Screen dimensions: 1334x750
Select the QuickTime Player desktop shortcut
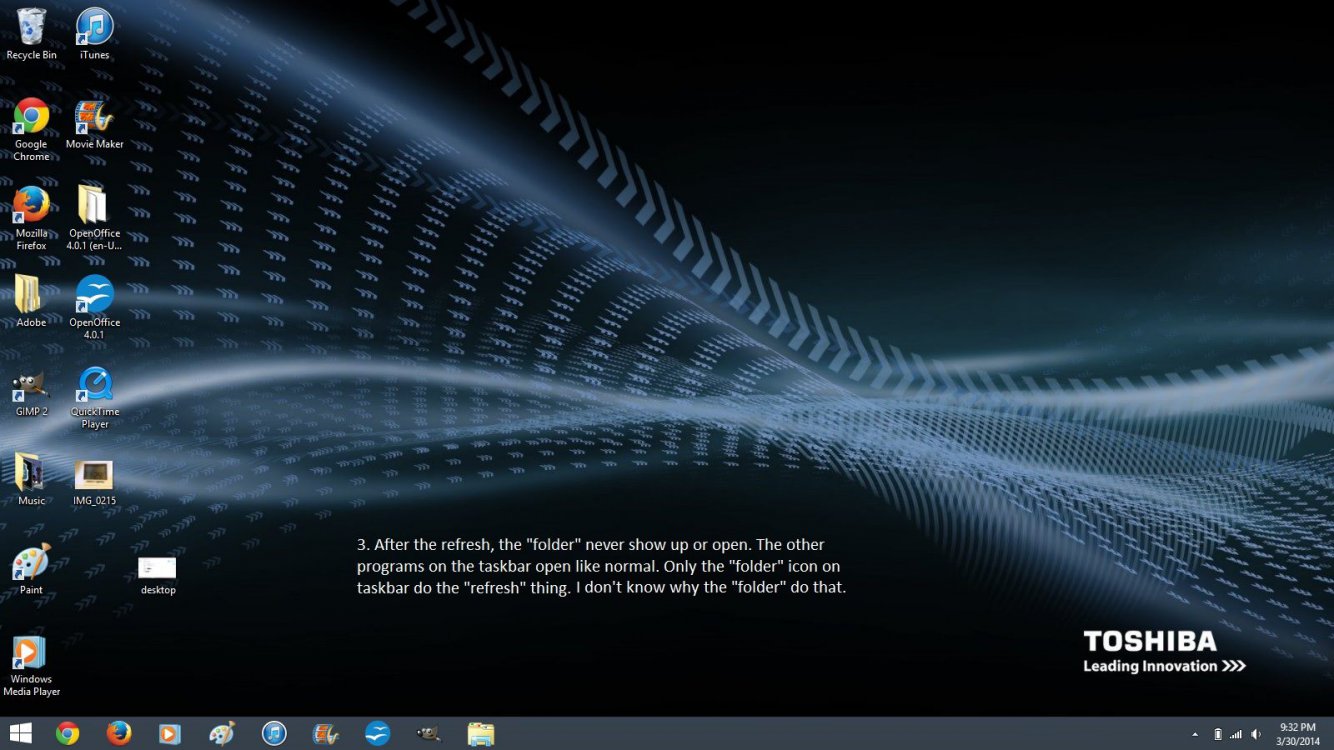click(x=94, y=397)
